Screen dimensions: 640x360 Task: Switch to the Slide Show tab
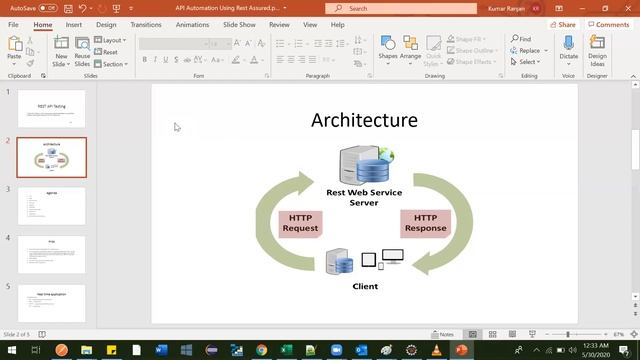coord(239,24)
